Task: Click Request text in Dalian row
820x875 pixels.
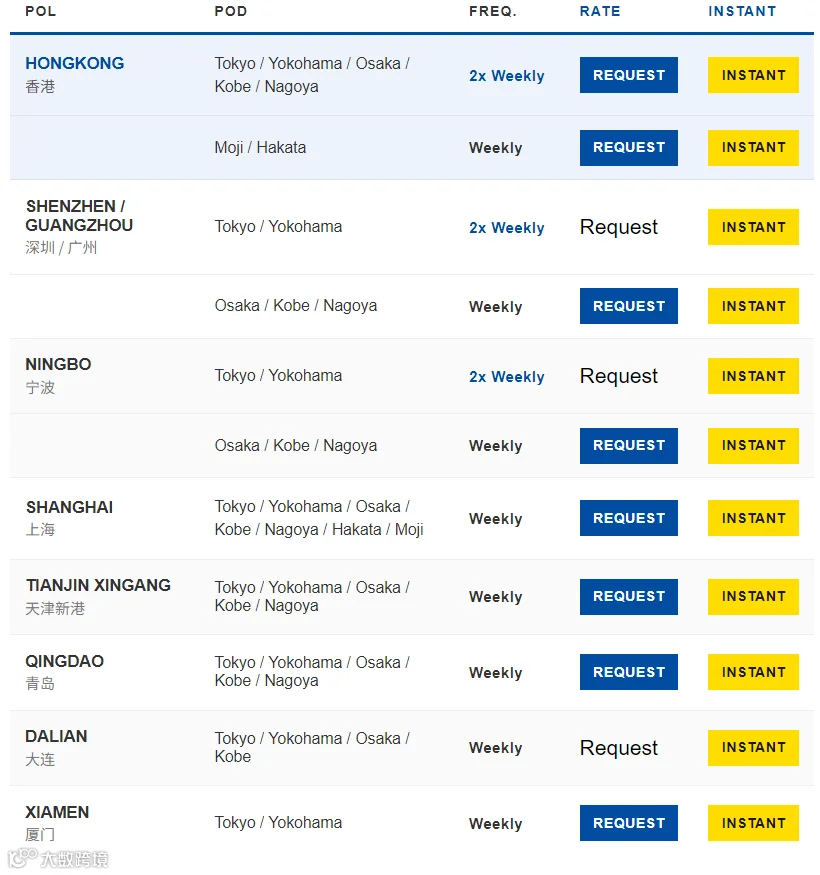Action: click(618, 748)
